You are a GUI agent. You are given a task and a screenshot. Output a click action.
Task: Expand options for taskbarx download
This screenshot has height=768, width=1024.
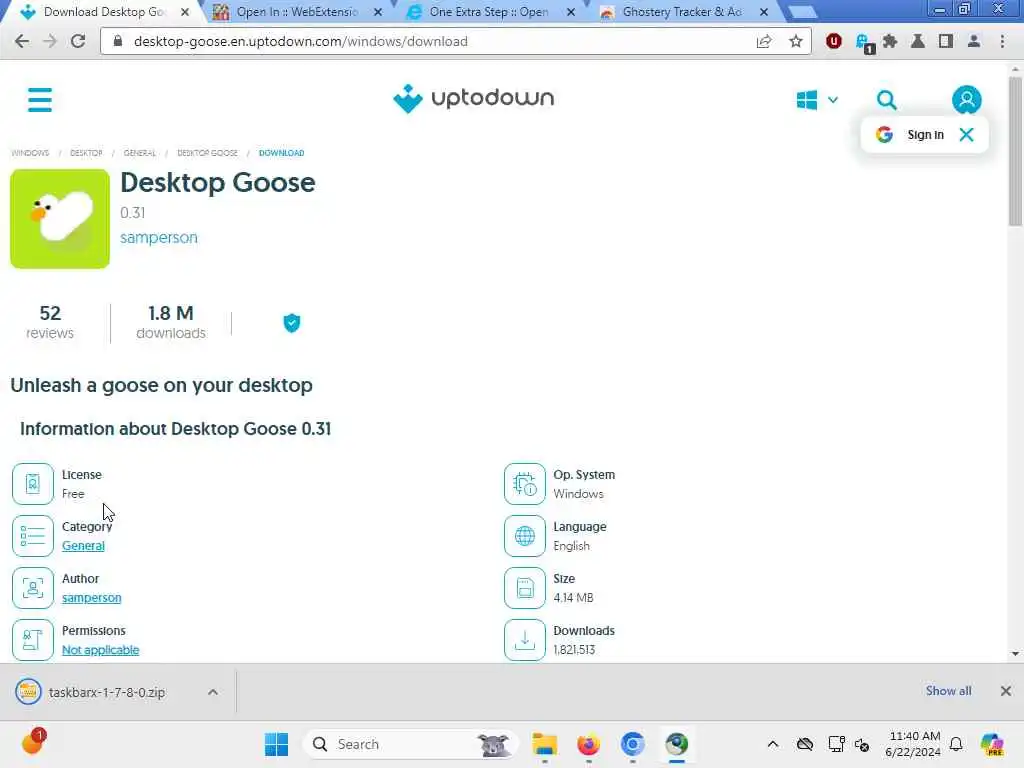point(213,692)
